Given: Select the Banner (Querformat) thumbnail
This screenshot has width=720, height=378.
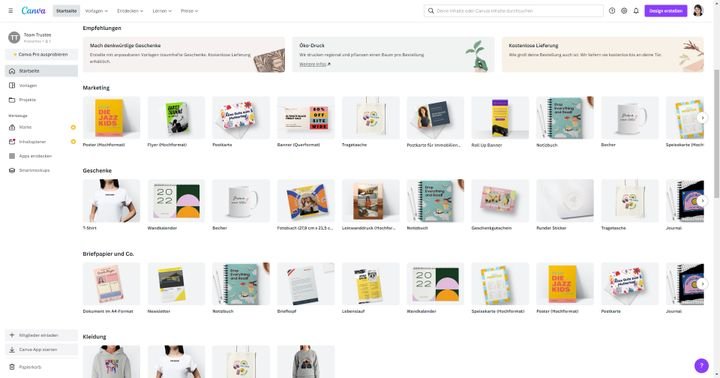Looking at the screenshot, I should 306,118.
